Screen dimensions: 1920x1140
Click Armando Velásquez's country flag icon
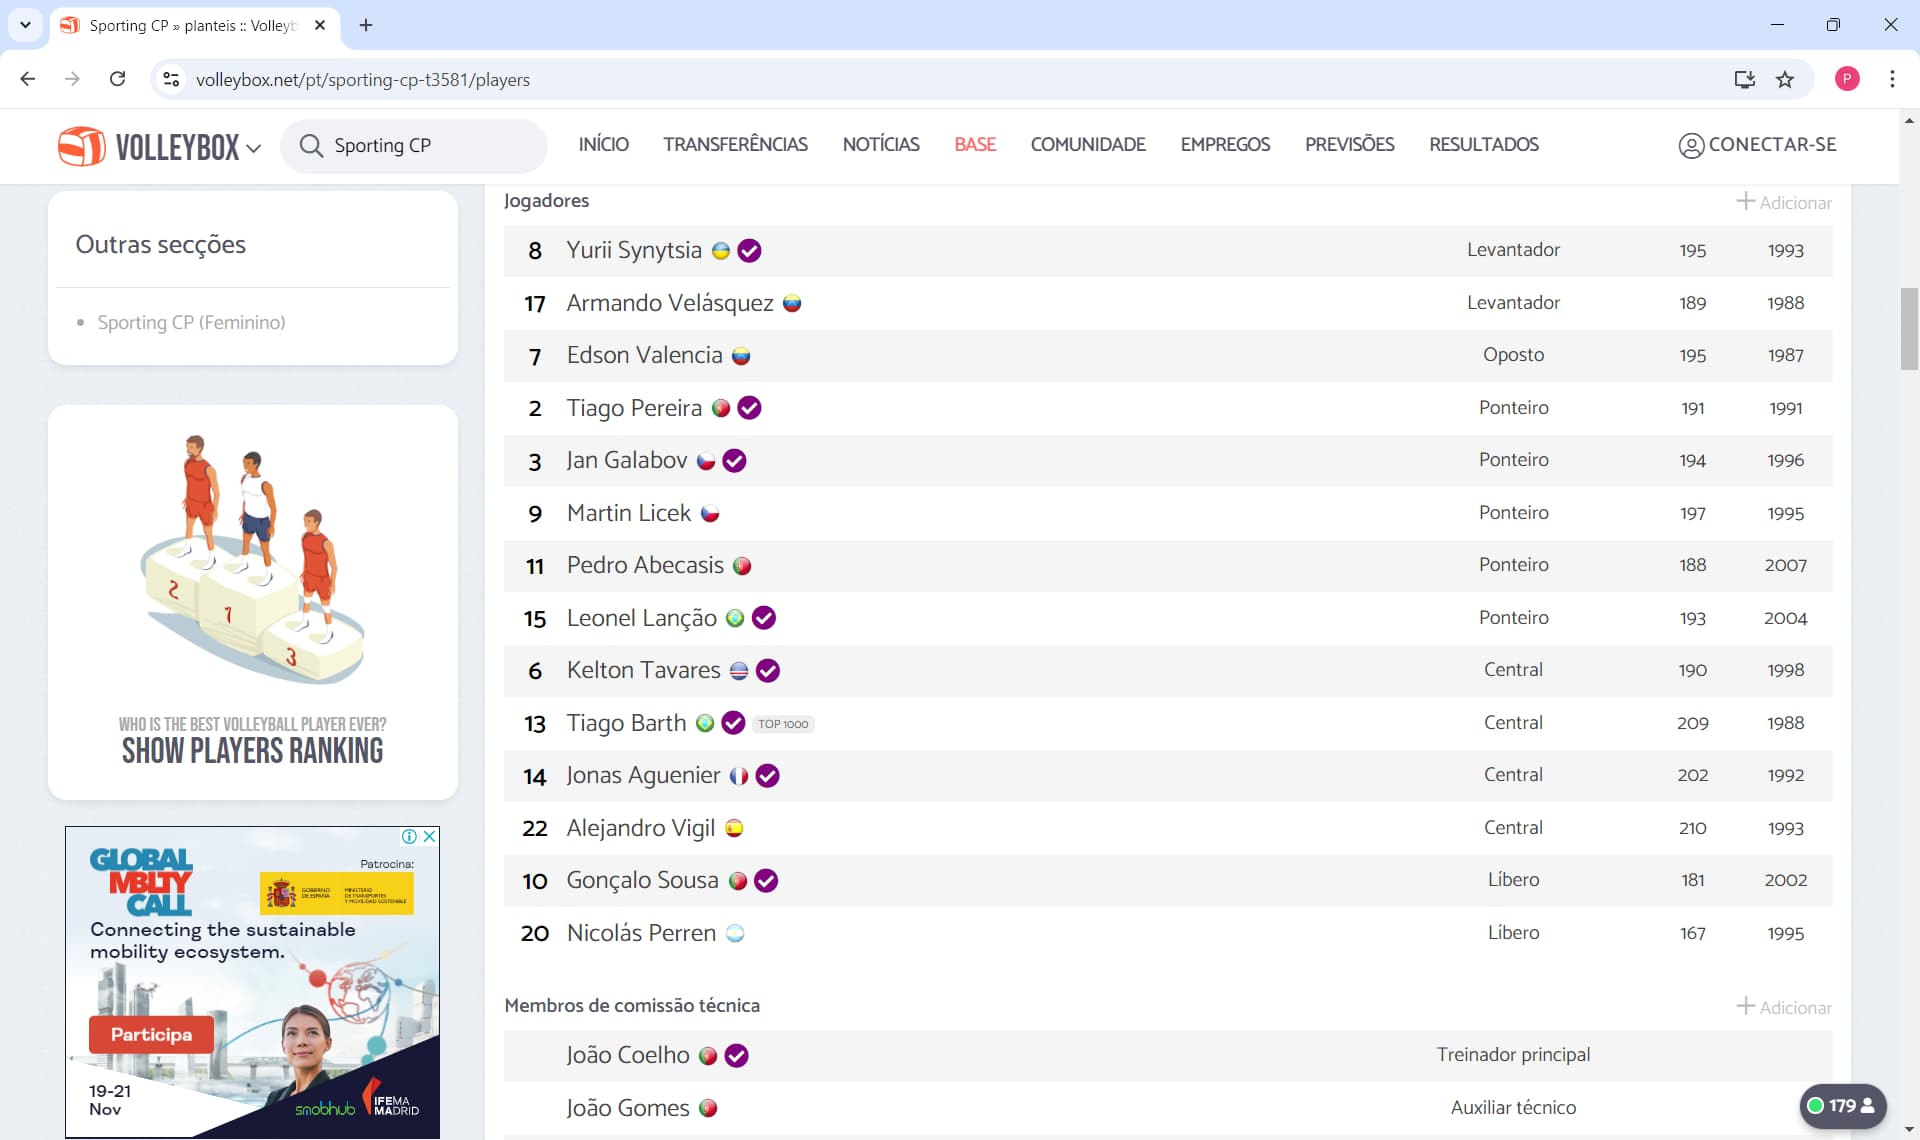pyautogui.click(x=792, y=304)
